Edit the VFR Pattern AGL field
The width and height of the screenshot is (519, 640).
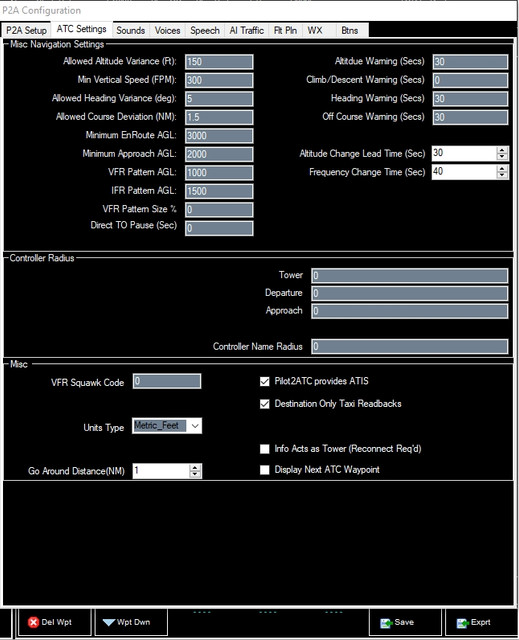tap(219, 173)
